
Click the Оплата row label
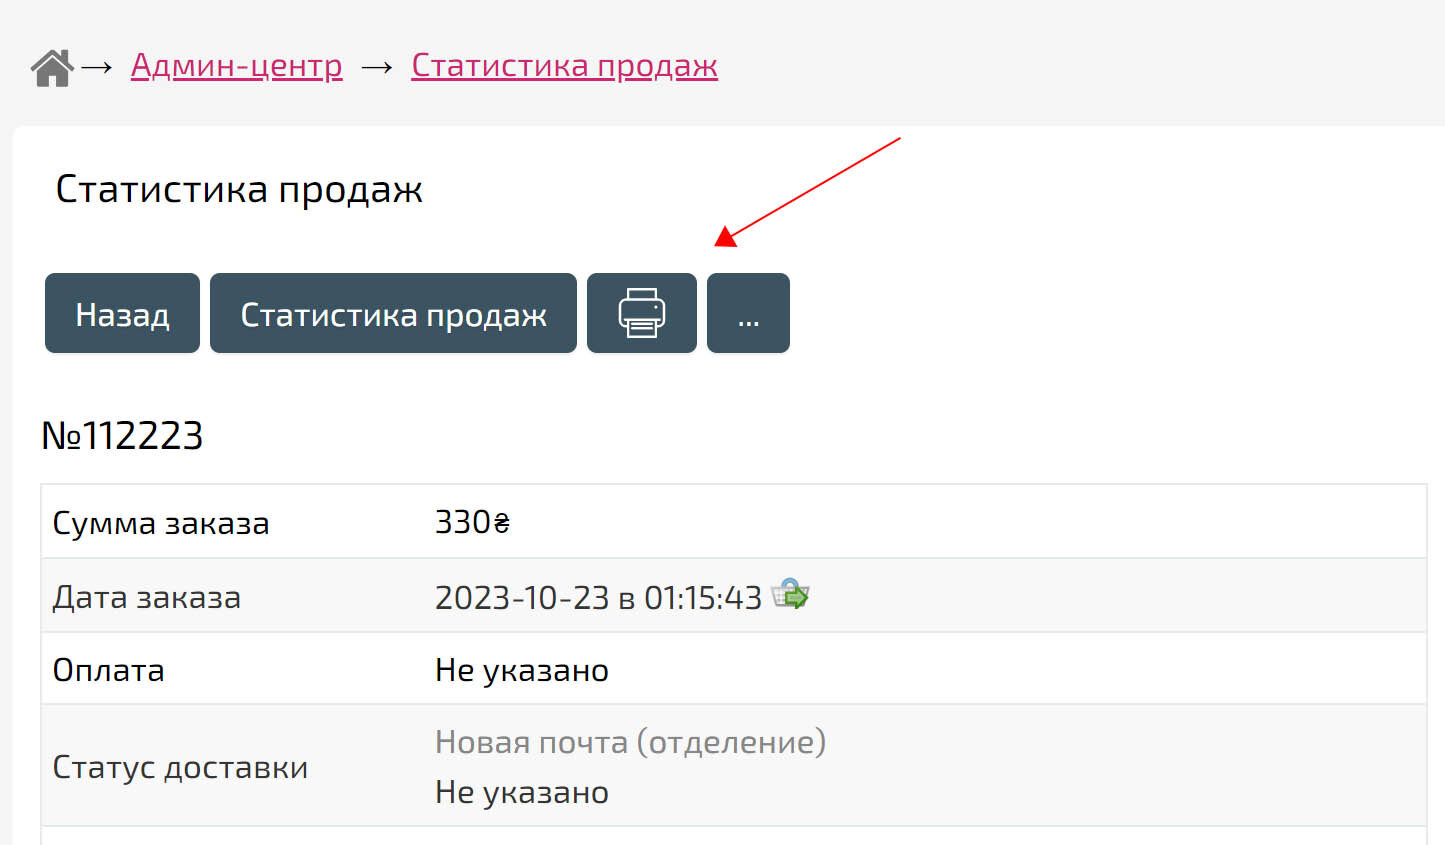(x=108, y=670)
